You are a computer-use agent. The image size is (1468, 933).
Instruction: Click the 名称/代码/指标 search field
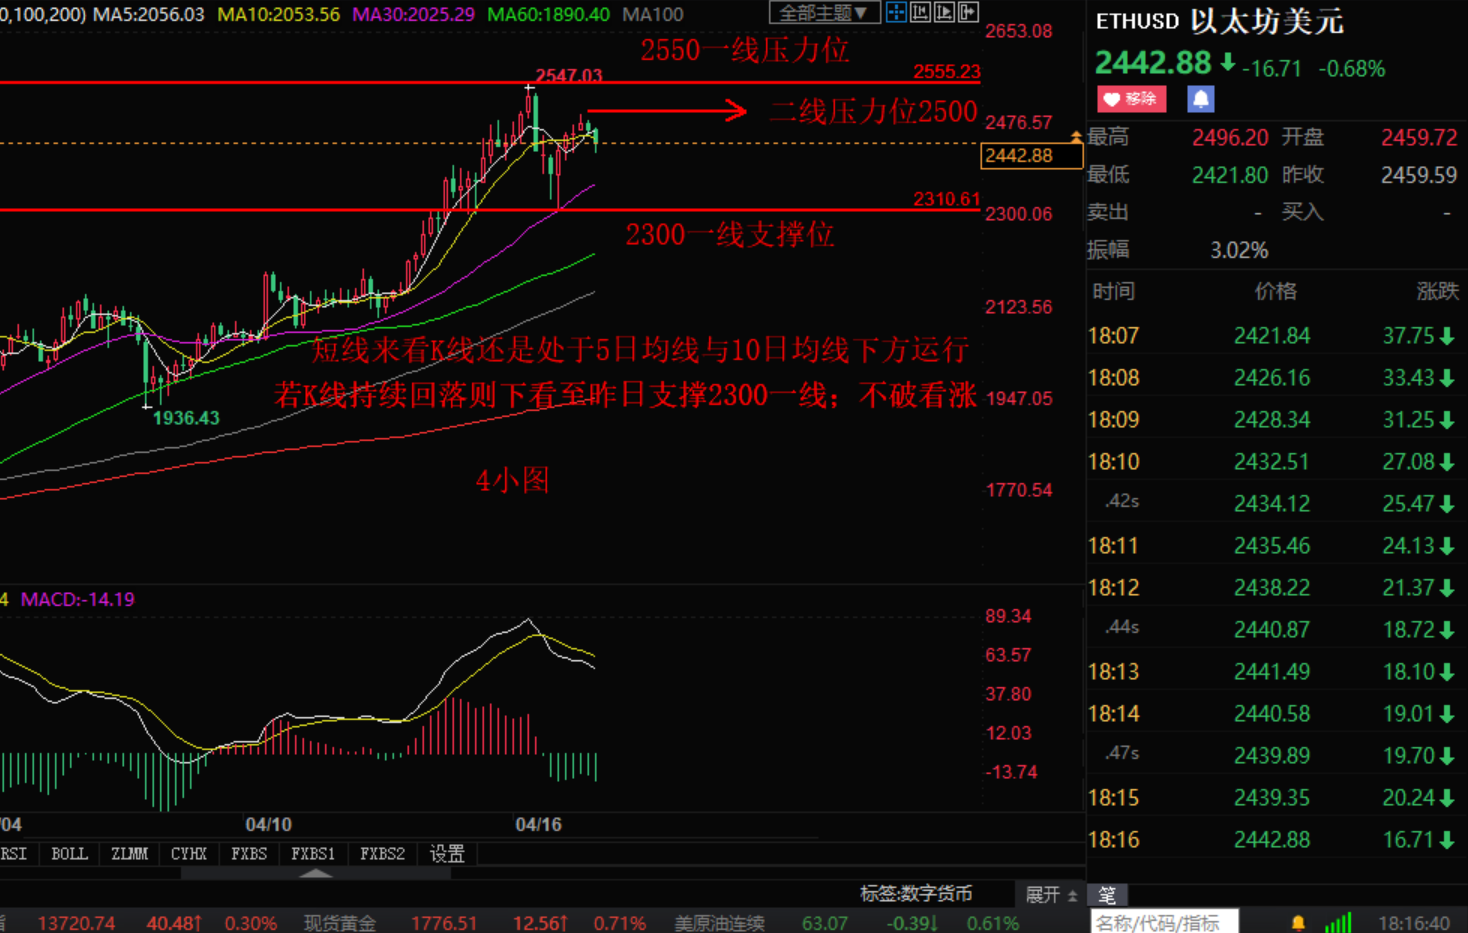tap(1164, 922)
